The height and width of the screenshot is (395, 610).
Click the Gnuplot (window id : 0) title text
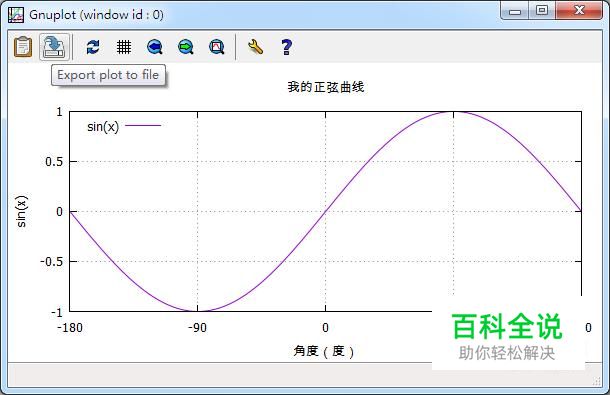[x=96, y=15]
